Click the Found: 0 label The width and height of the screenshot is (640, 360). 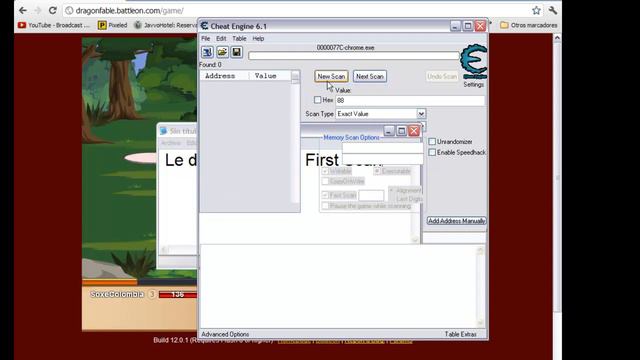click(x=210, y=65)
